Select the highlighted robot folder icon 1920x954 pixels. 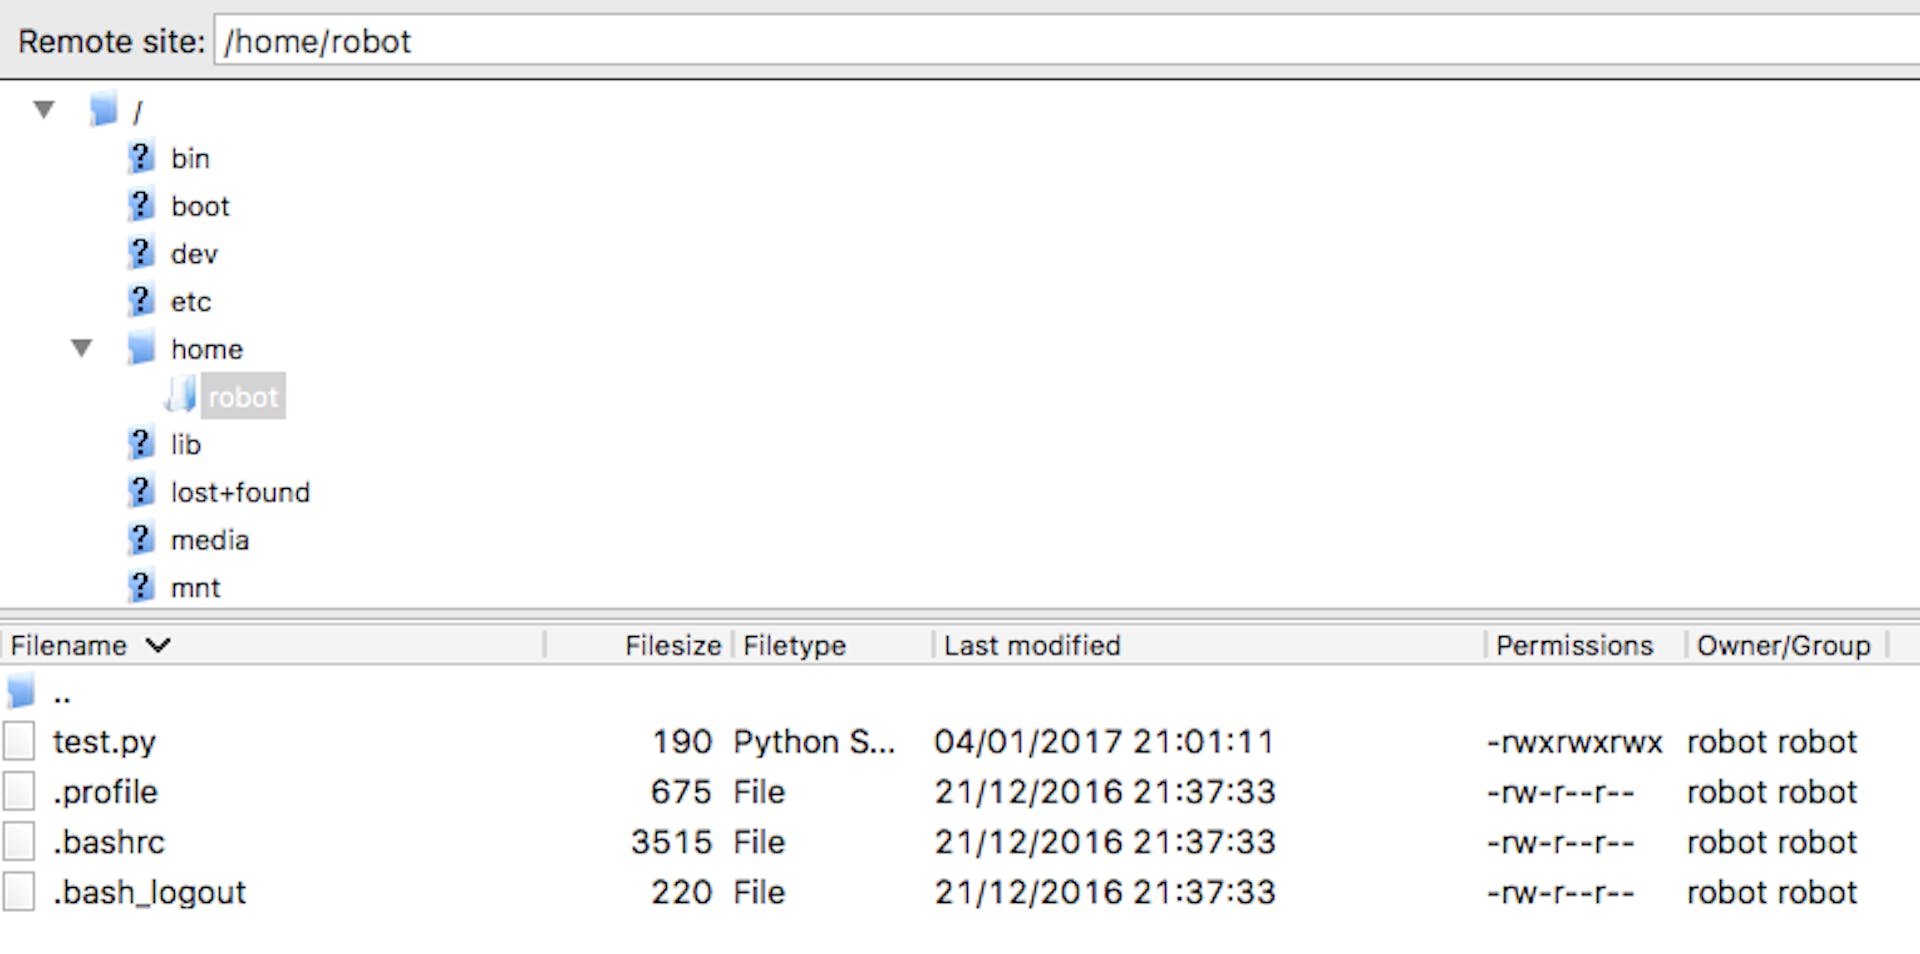[180, 395]
